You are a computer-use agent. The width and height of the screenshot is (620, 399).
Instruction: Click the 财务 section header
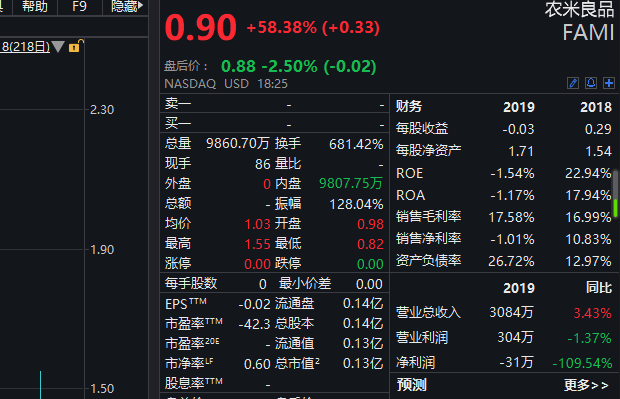coord(409,106)
